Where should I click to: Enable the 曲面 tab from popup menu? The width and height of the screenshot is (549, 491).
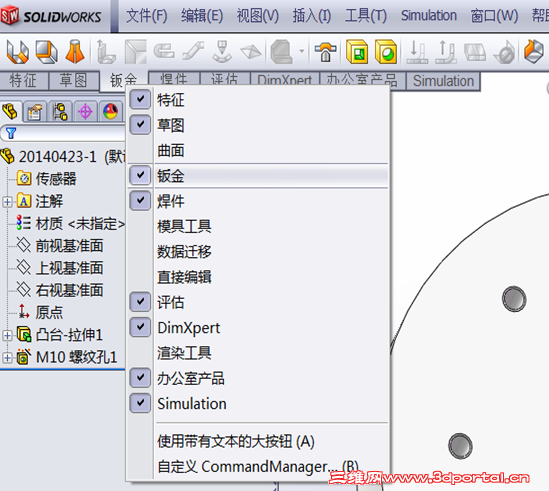tap(258, 151)
